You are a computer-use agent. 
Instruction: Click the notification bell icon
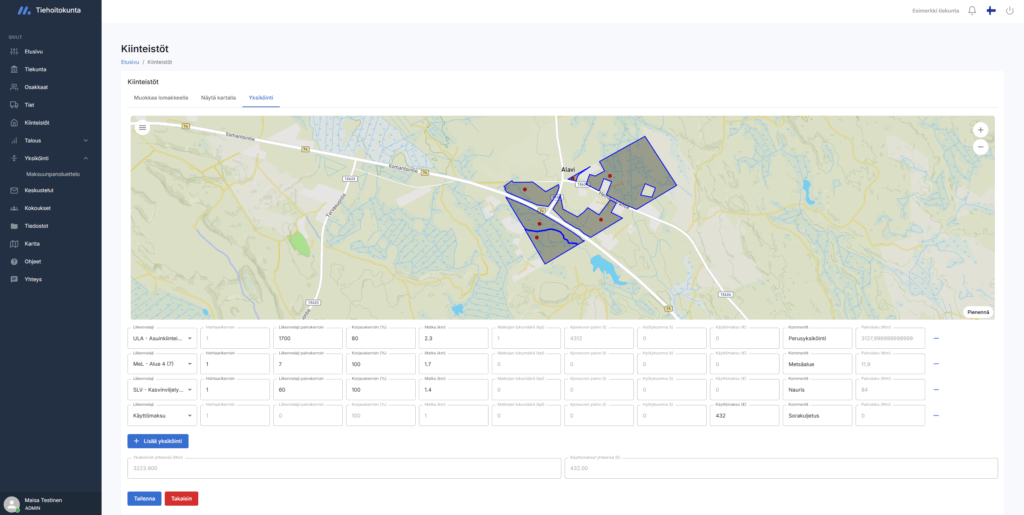pyautogui.click(x=972, y=10)
